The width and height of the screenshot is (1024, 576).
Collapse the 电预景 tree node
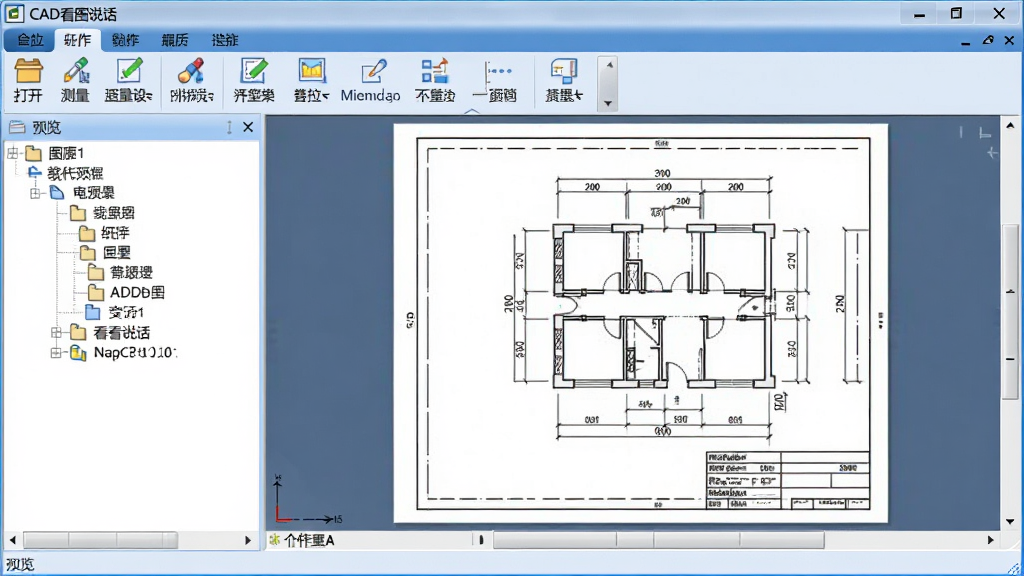pos(35,193)
